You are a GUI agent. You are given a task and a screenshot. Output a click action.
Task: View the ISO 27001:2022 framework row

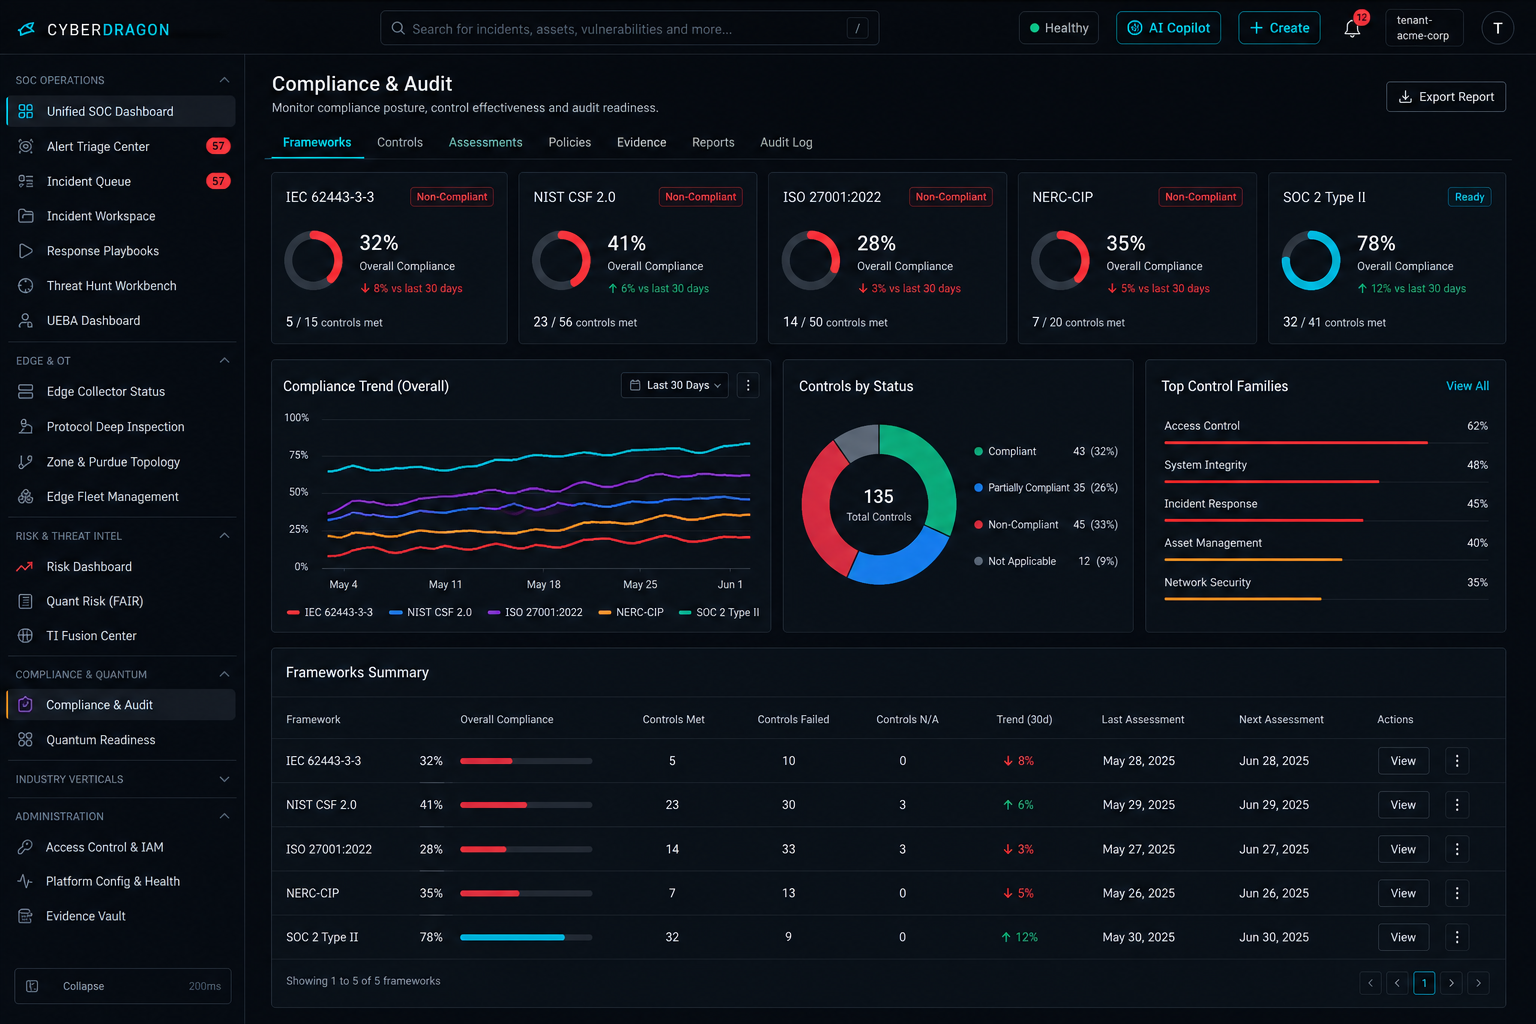tap(1403, 849)
